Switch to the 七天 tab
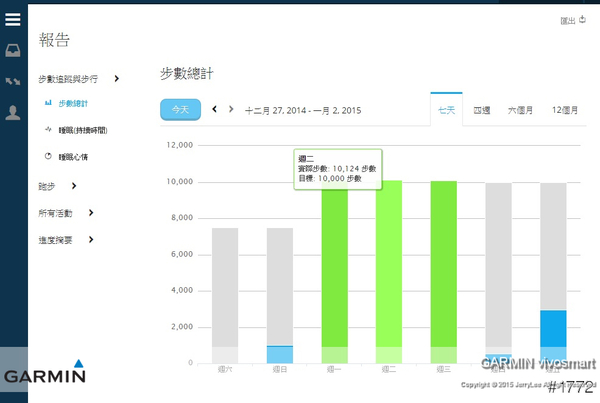 tap(445, 110)
